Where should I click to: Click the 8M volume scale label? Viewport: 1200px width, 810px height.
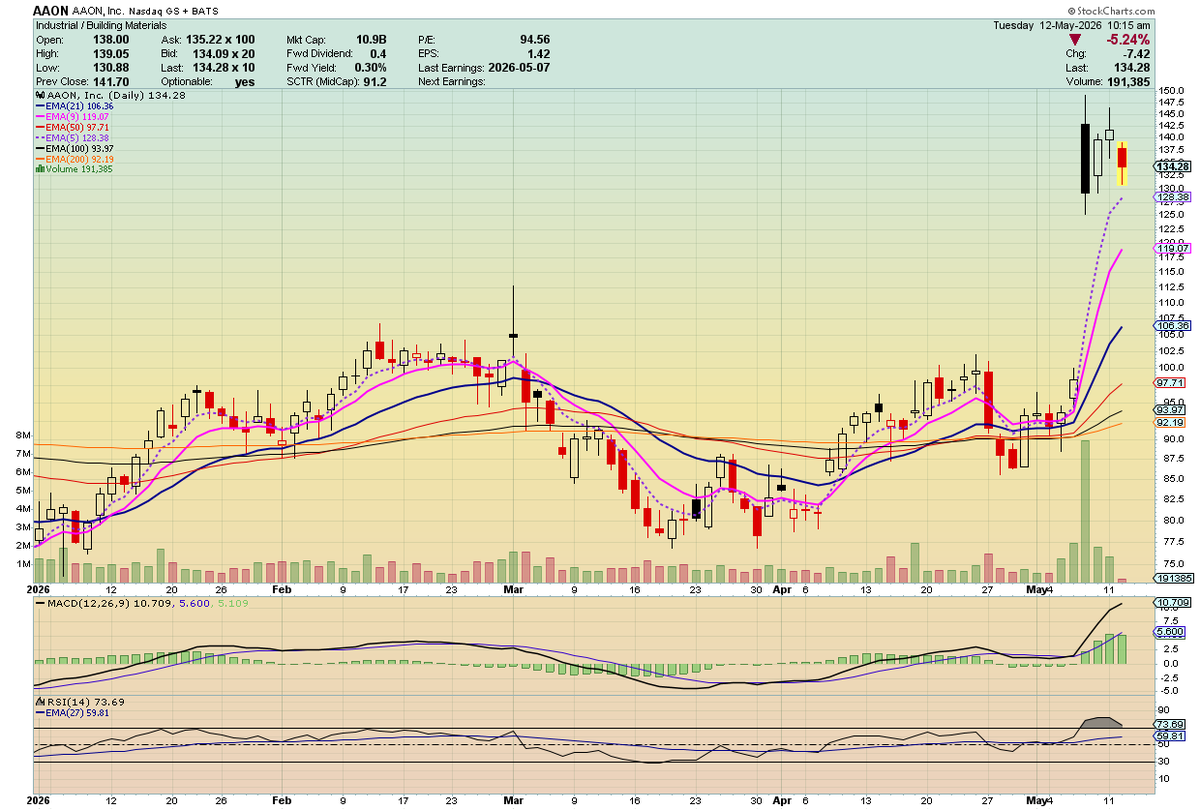pyautogui.click(x=22, y=436)
